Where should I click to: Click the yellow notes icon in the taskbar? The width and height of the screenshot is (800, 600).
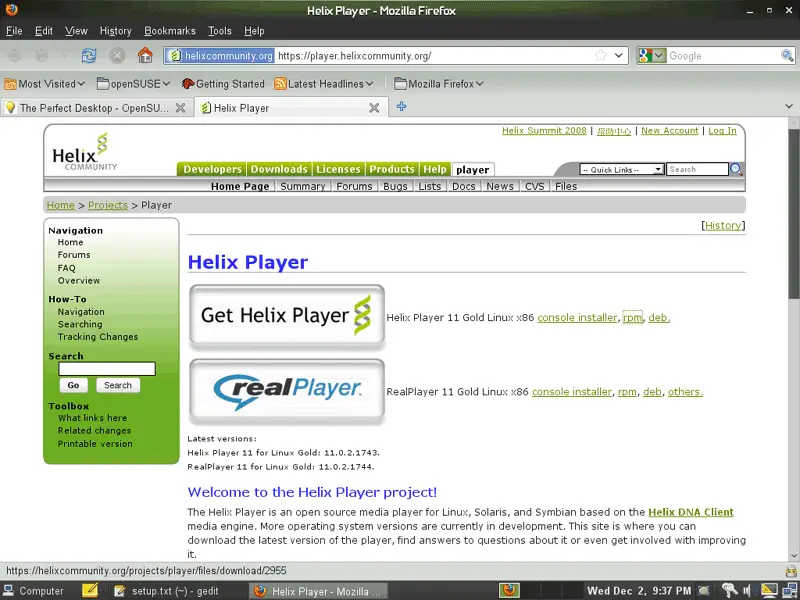pyautogui.click(x=90, y=590)
